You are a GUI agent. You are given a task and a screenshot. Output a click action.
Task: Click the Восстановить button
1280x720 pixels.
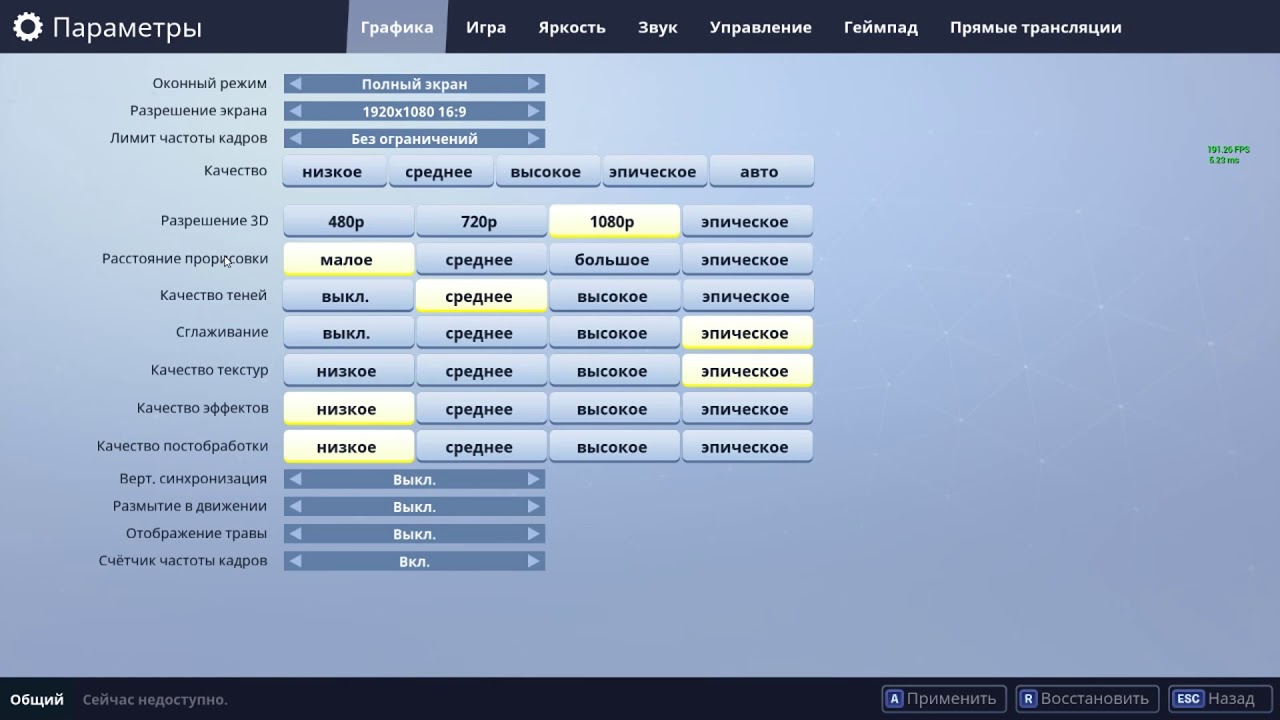pyautogui.click(x=1087, y=699)
